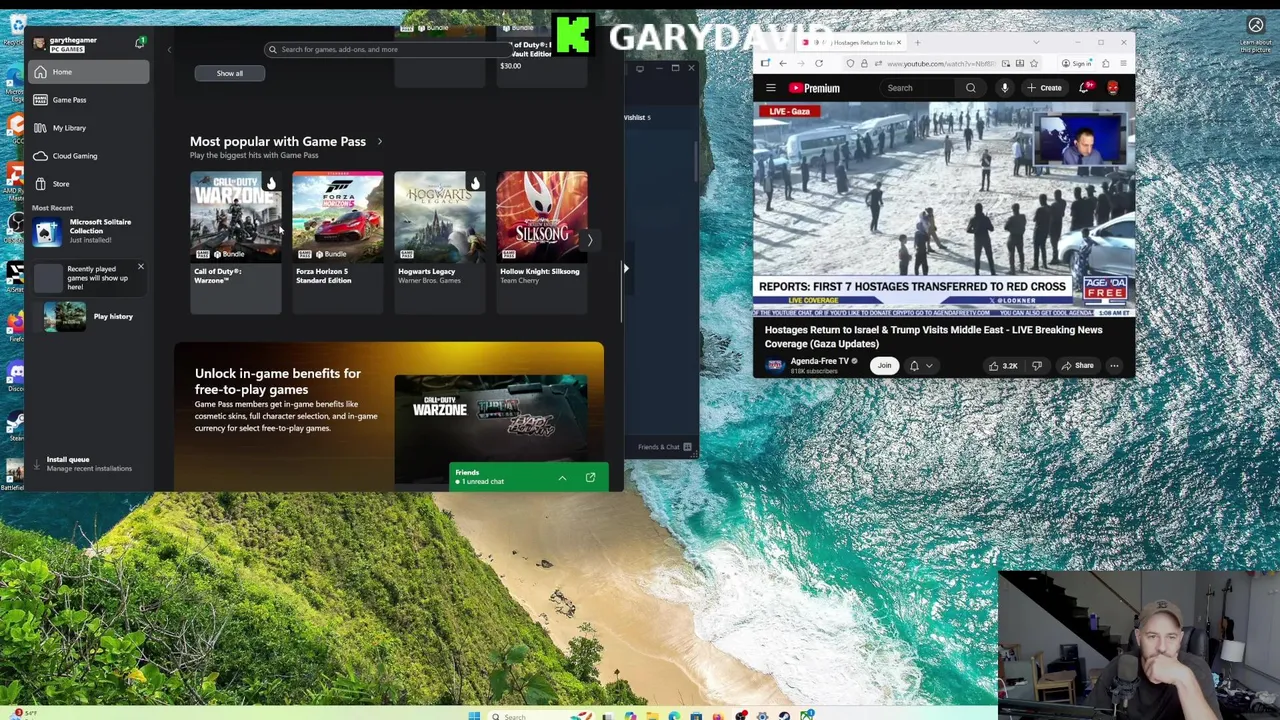Screen dimensions: 1280x720
Task: Pop out the Friends chat window icon
Action: click(x=590, y=478)
